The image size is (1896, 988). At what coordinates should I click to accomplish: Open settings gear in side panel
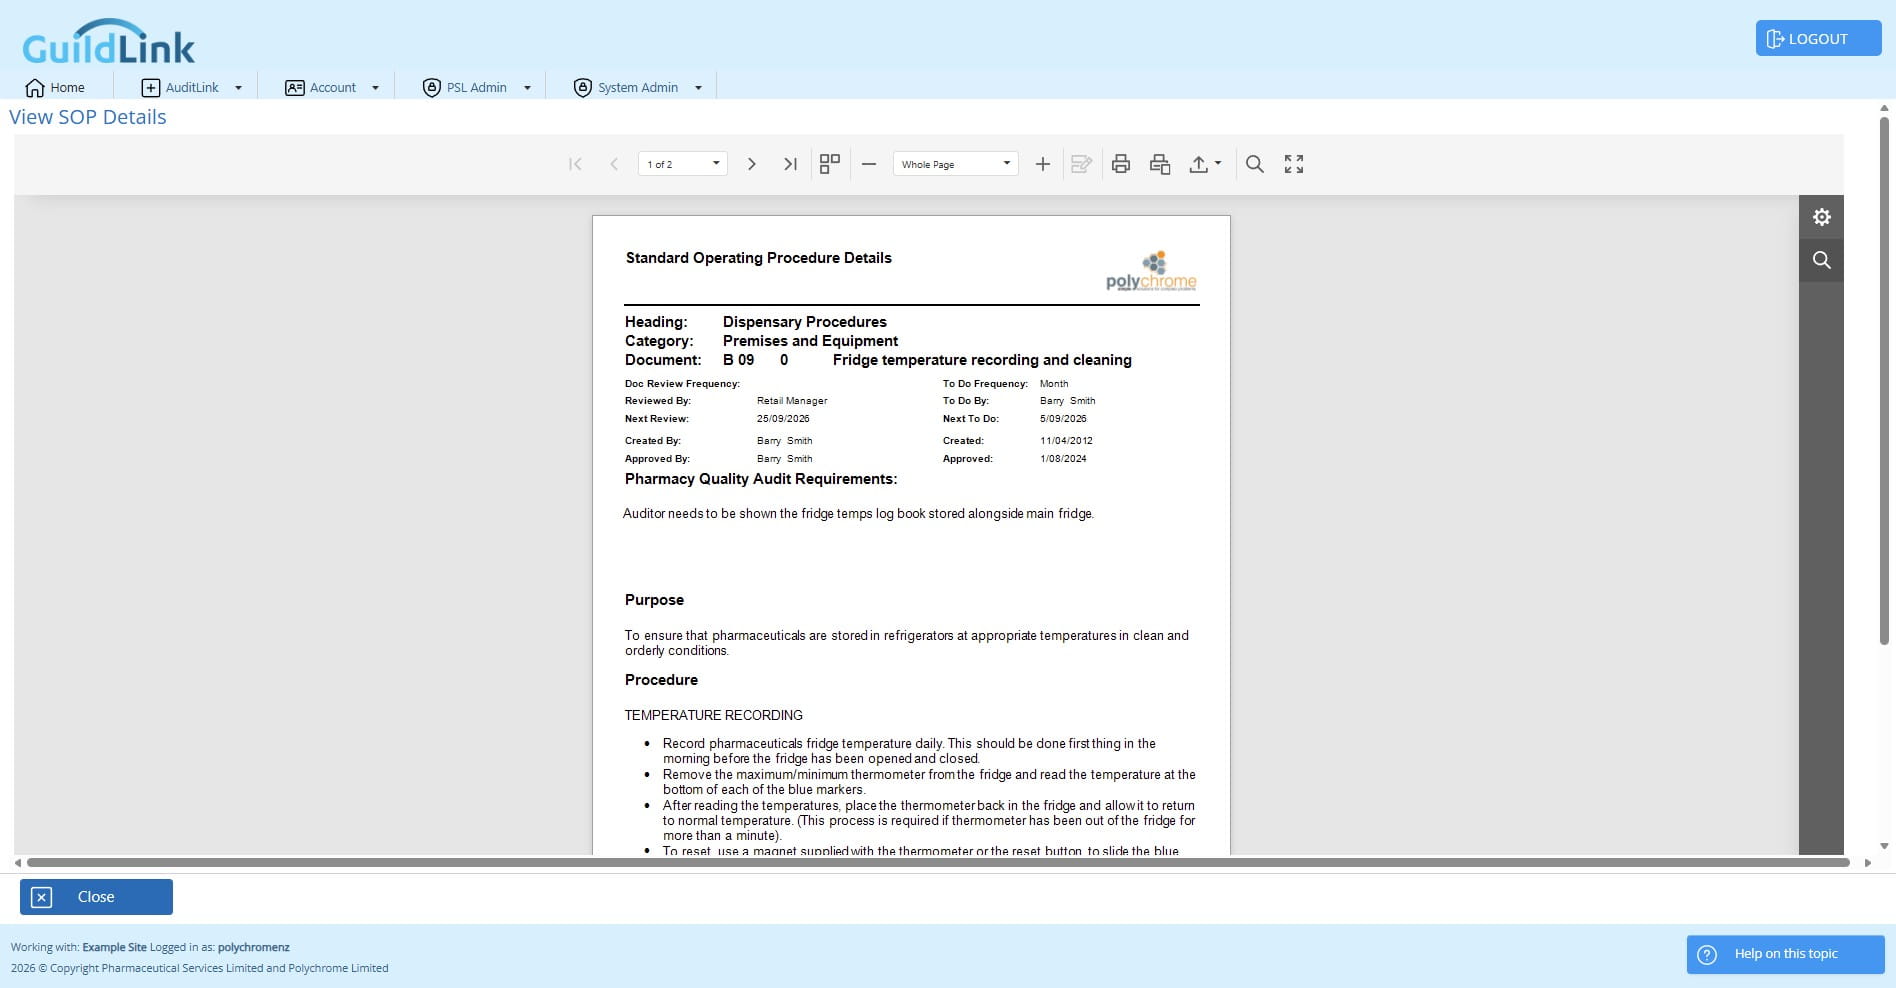tap(1821, 217)
